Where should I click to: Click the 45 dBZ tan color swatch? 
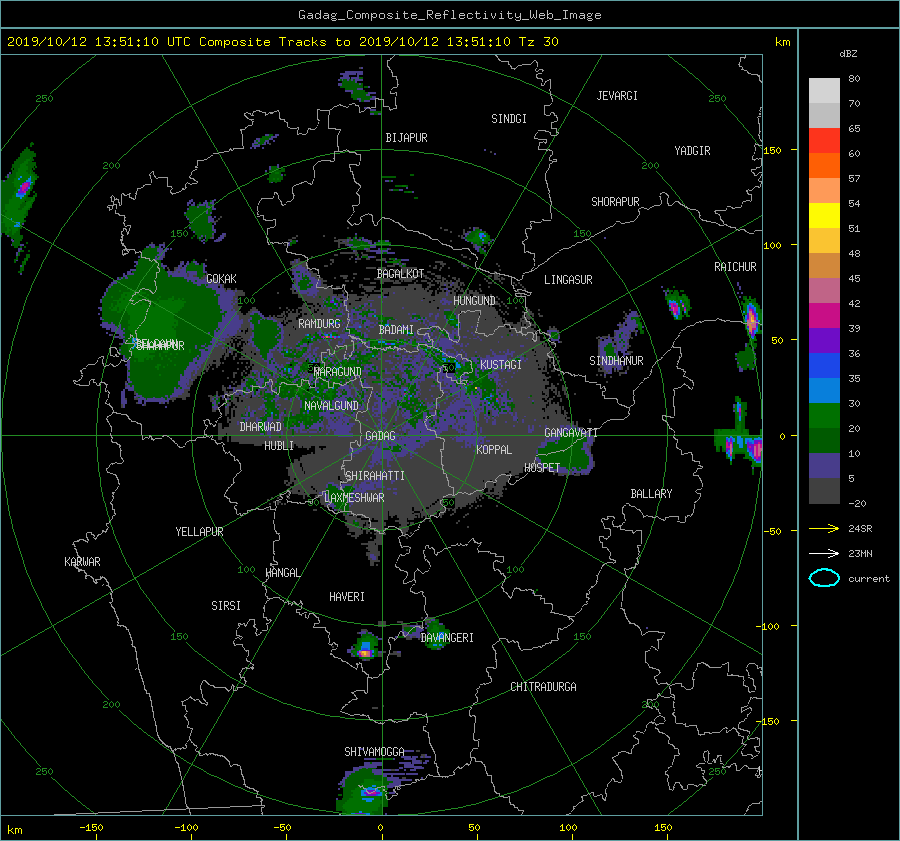[x=824, y=266]
